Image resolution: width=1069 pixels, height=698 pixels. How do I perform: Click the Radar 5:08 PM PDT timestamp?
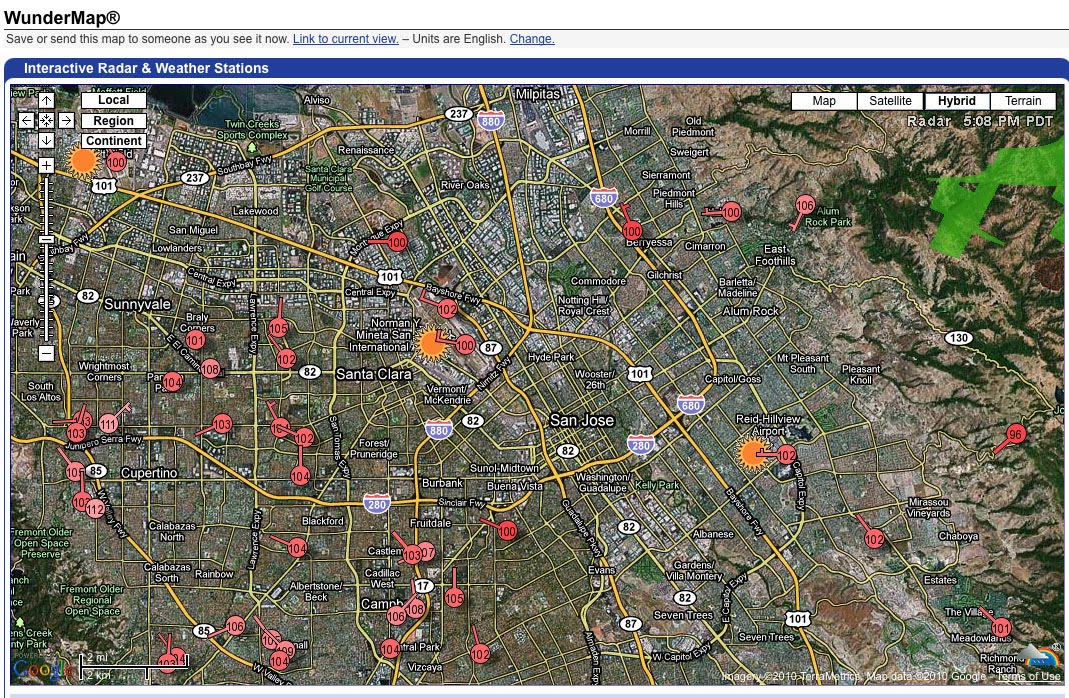pyautogui.click(x=980, y=121)
